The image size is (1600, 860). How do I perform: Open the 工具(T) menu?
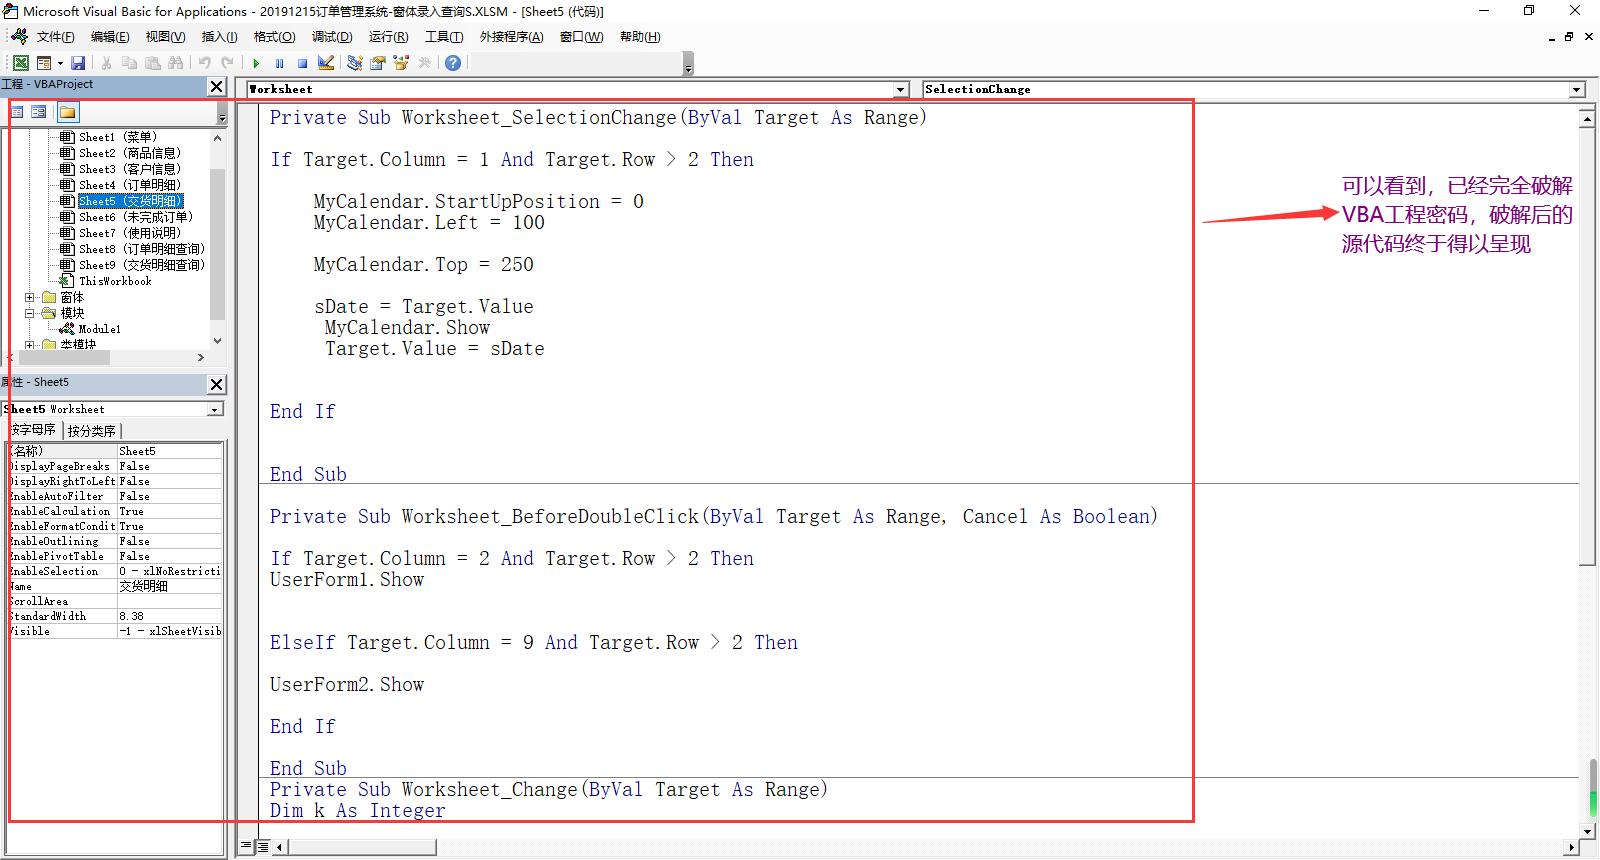444,37
